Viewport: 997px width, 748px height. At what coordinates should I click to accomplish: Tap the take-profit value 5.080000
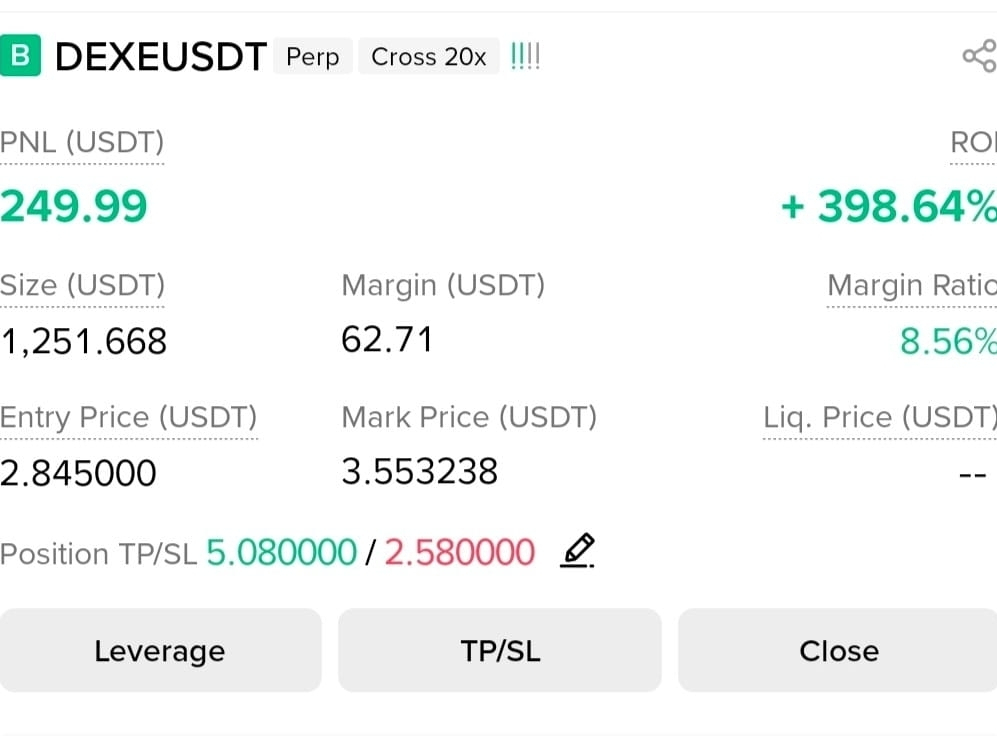pyautogui.click(x=281, y=552)
